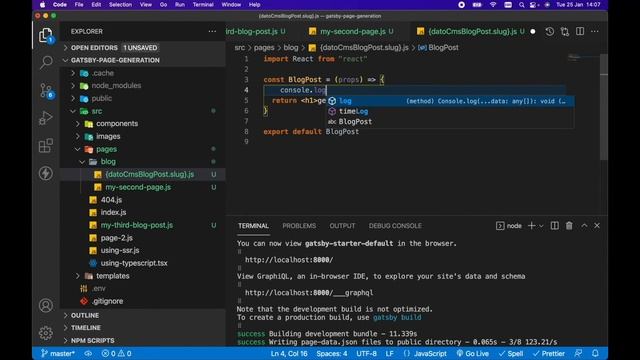The image size is (640, 360).
Task: Open editor more actions ellipsis
Action: [595, 31]
